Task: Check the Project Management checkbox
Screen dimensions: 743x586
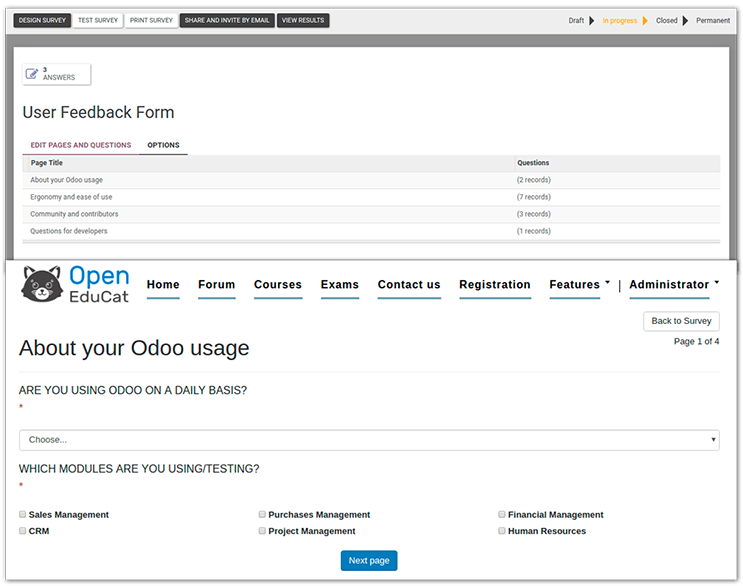Action: click(262, 531)
